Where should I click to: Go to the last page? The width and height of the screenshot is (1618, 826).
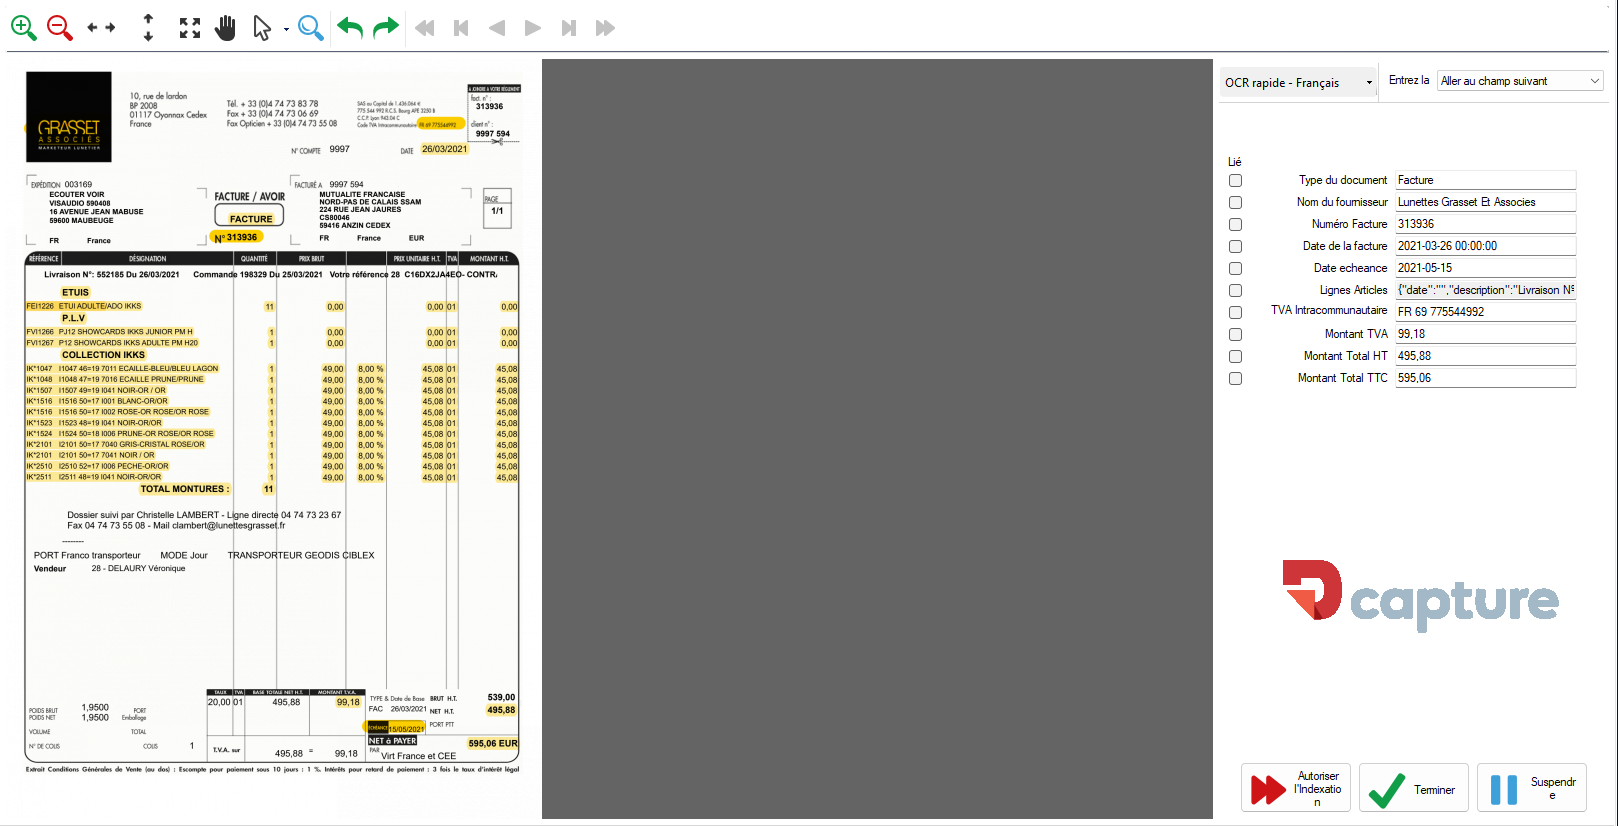pyautogui.click(x=569, y=28)
